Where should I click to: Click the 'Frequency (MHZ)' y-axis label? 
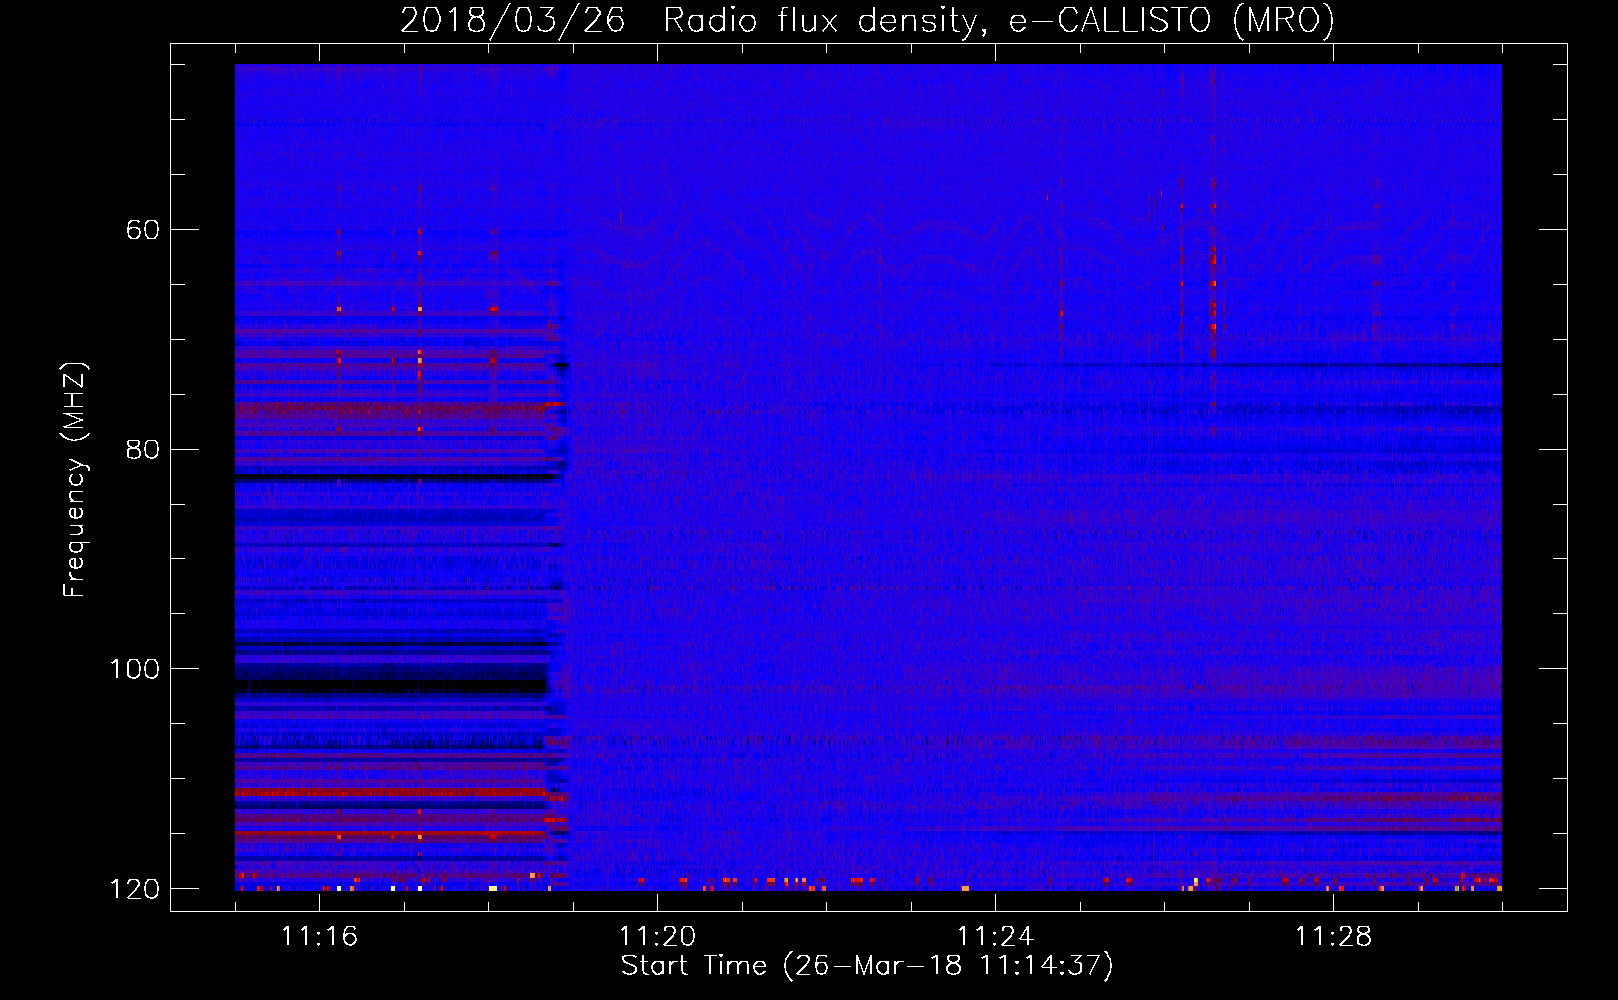coord(75,480)
